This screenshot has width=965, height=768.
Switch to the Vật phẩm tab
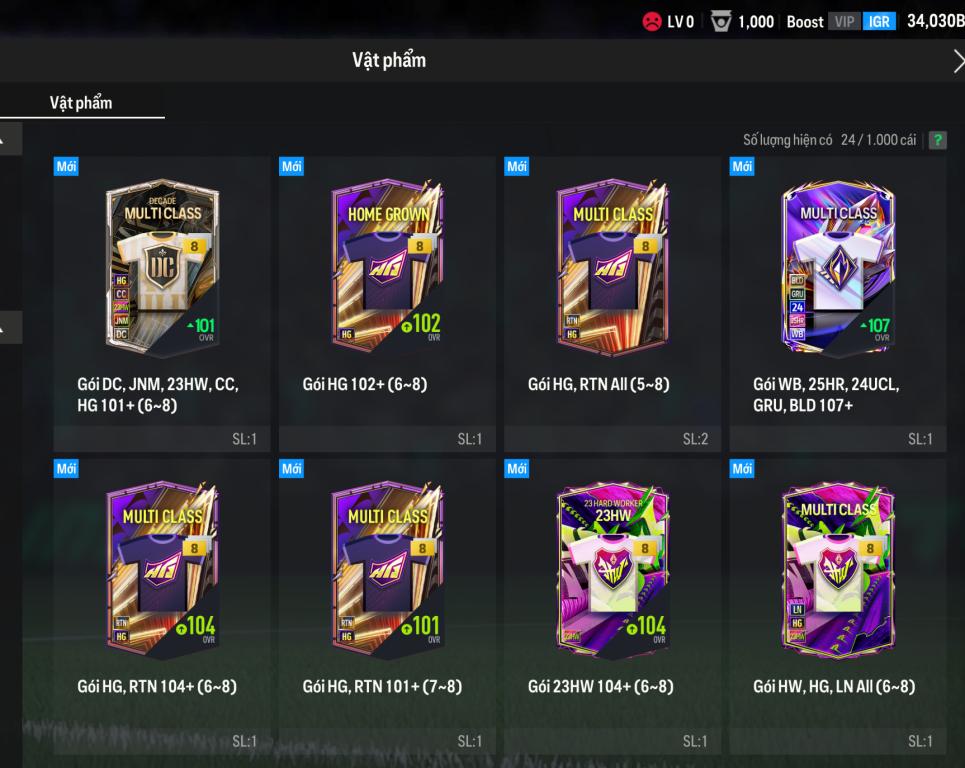[x=81, y=103]
